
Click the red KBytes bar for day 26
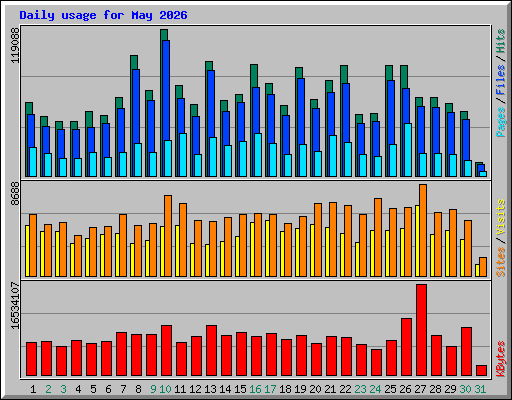click(x=406, y=347)
